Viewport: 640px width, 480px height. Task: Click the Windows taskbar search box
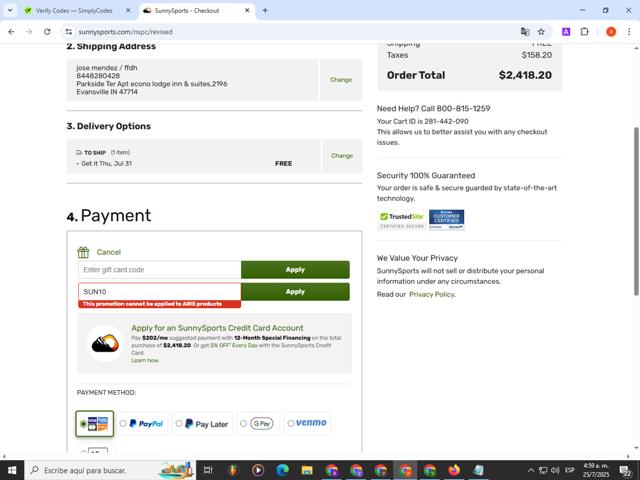(x=110, y=470)
